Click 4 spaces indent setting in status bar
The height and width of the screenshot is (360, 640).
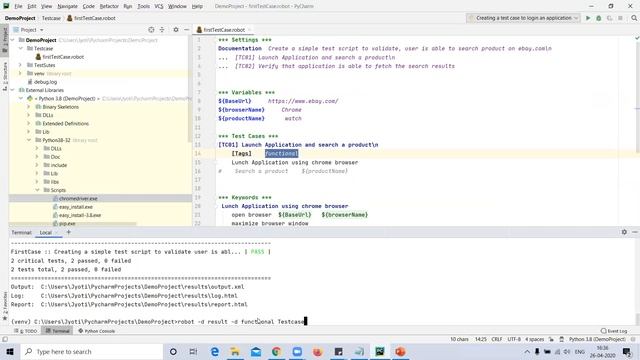(534, 339)
